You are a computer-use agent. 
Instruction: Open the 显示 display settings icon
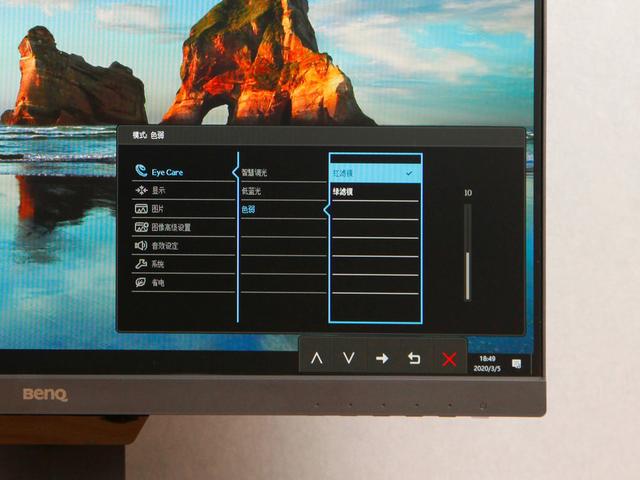[141, 190]
